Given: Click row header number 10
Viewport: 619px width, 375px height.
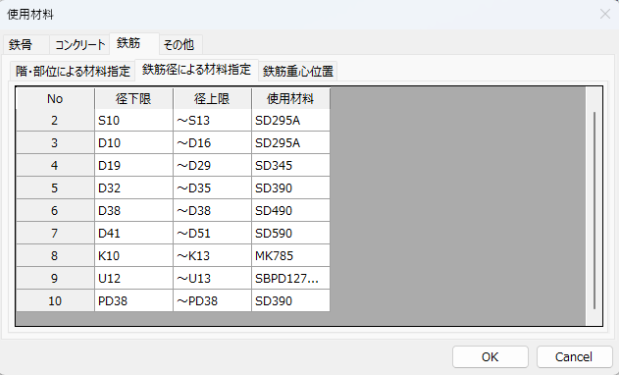Looking at the screenshot, I should pos(55,301).
